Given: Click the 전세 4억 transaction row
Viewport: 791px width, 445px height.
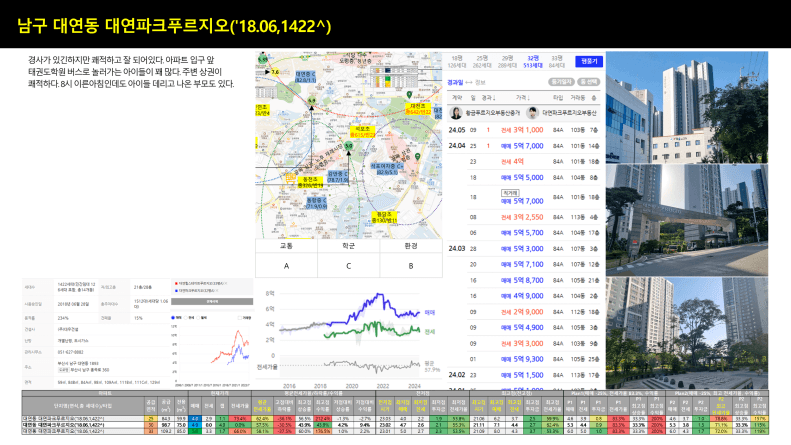Looking at the screenshot, I should click(x=524, y=161).
